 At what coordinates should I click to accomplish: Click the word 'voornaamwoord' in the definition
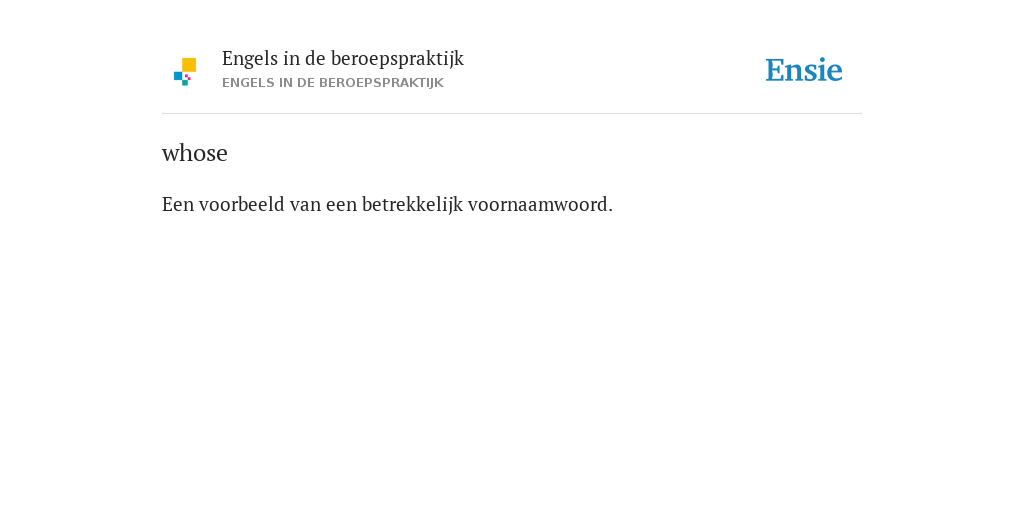[x=538, y=204]
